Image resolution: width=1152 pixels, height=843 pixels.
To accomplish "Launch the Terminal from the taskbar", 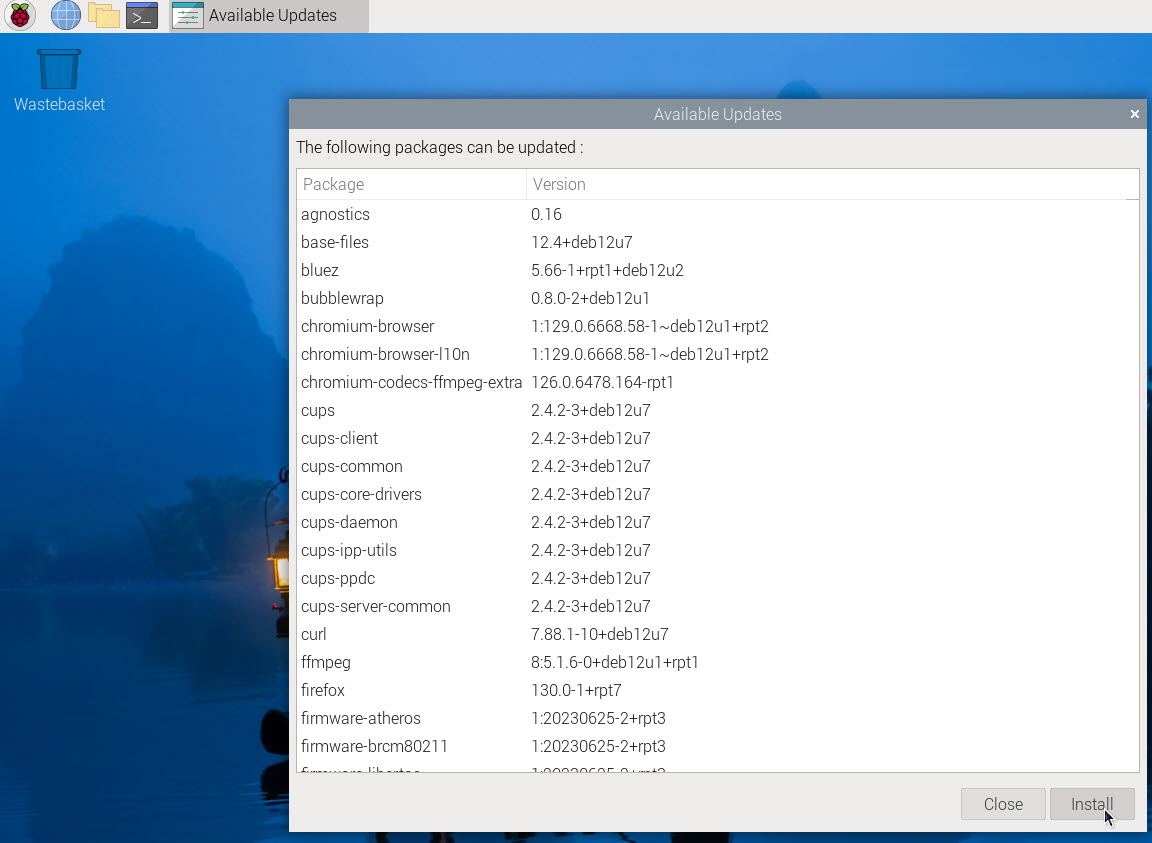I will pyautogui.click(x=142, y=15).
